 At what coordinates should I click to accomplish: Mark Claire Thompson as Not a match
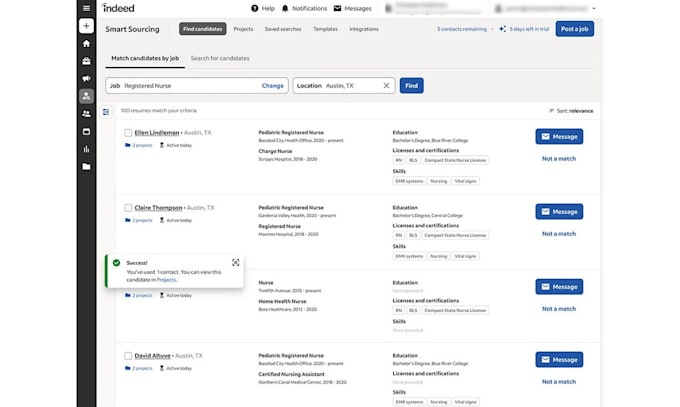[559, 234]
